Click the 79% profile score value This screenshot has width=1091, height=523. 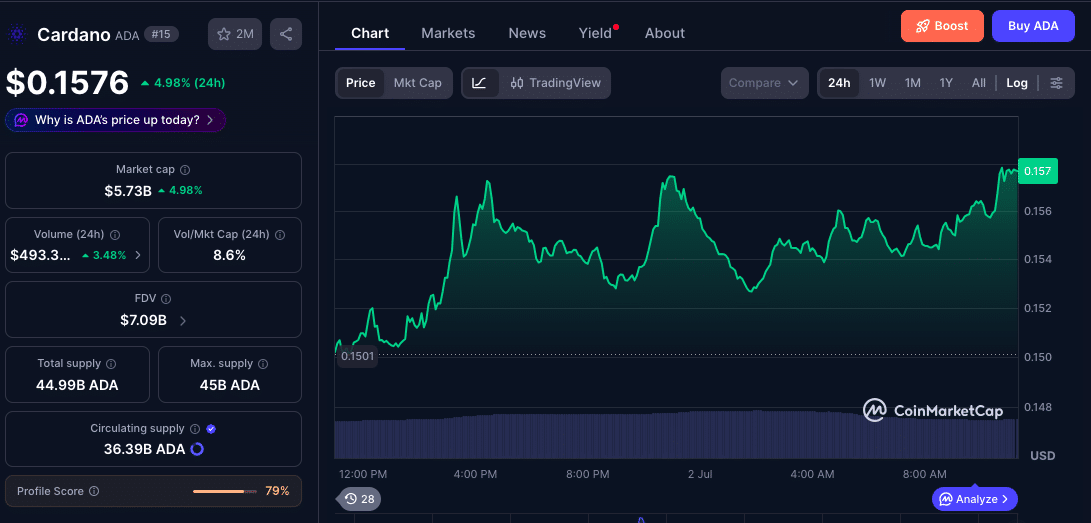pyautogui.click(x=277, y=491)
